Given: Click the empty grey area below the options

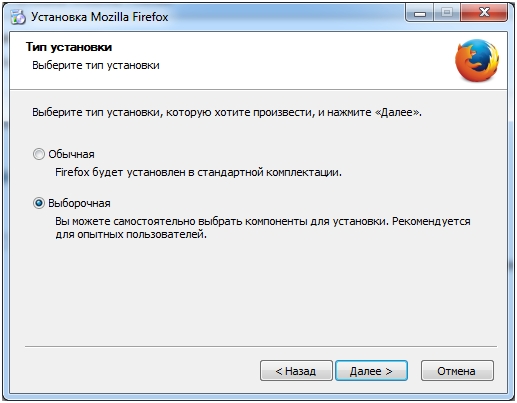Looking at the screenshot, I should coord(258,293).
